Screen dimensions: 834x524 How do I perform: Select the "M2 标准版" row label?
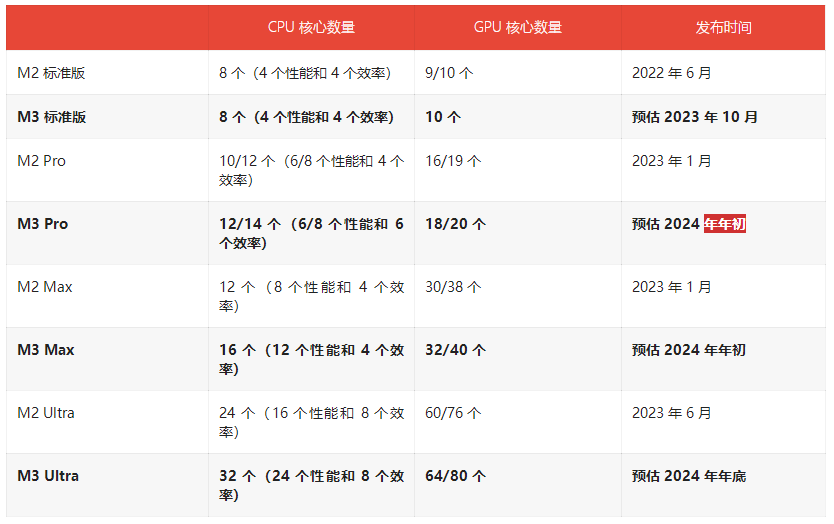tap(51, 73)
